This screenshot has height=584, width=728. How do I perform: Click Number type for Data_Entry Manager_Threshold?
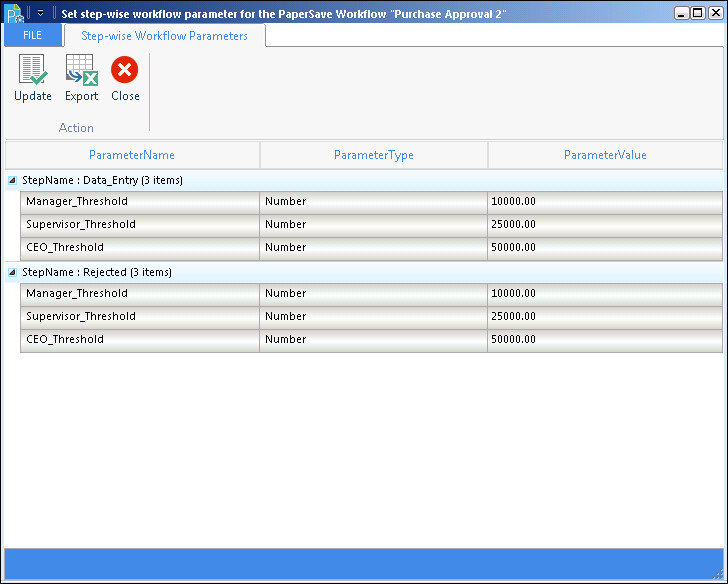(x=373, y=201)
